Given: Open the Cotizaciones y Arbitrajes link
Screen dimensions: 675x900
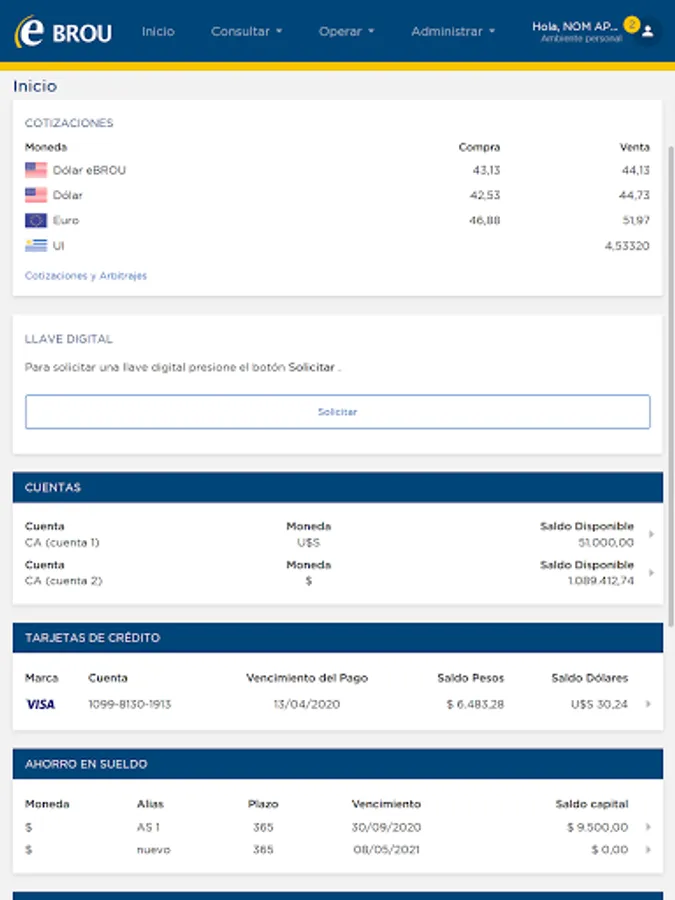Looking at the screenshot, I should coord(86,276).
